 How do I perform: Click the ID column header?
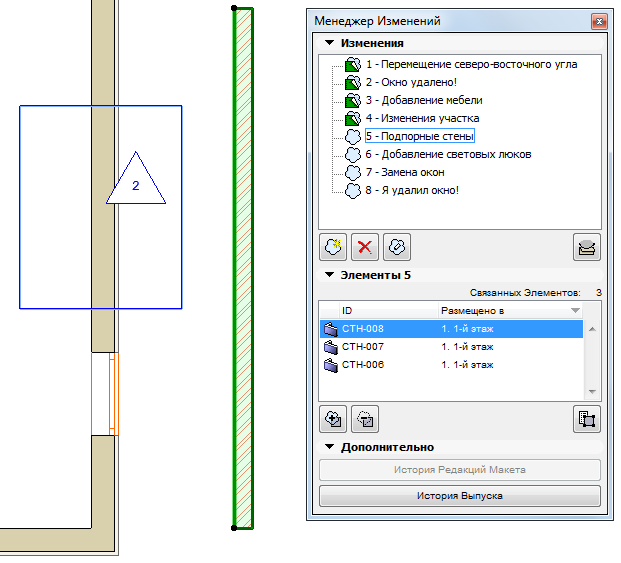point(389,311)
